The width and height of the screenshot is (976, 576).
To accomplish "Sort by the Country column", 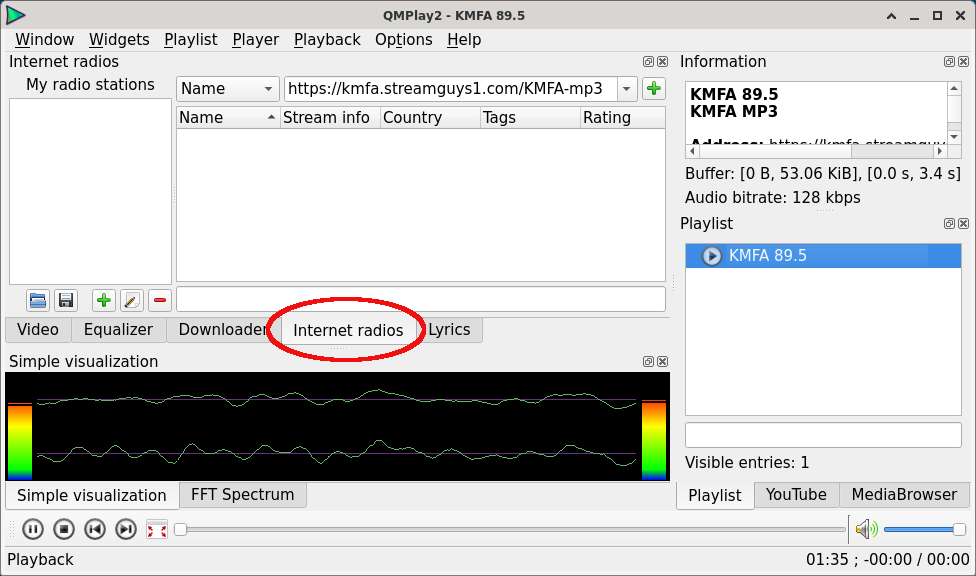I will click(x=430, y=118).
